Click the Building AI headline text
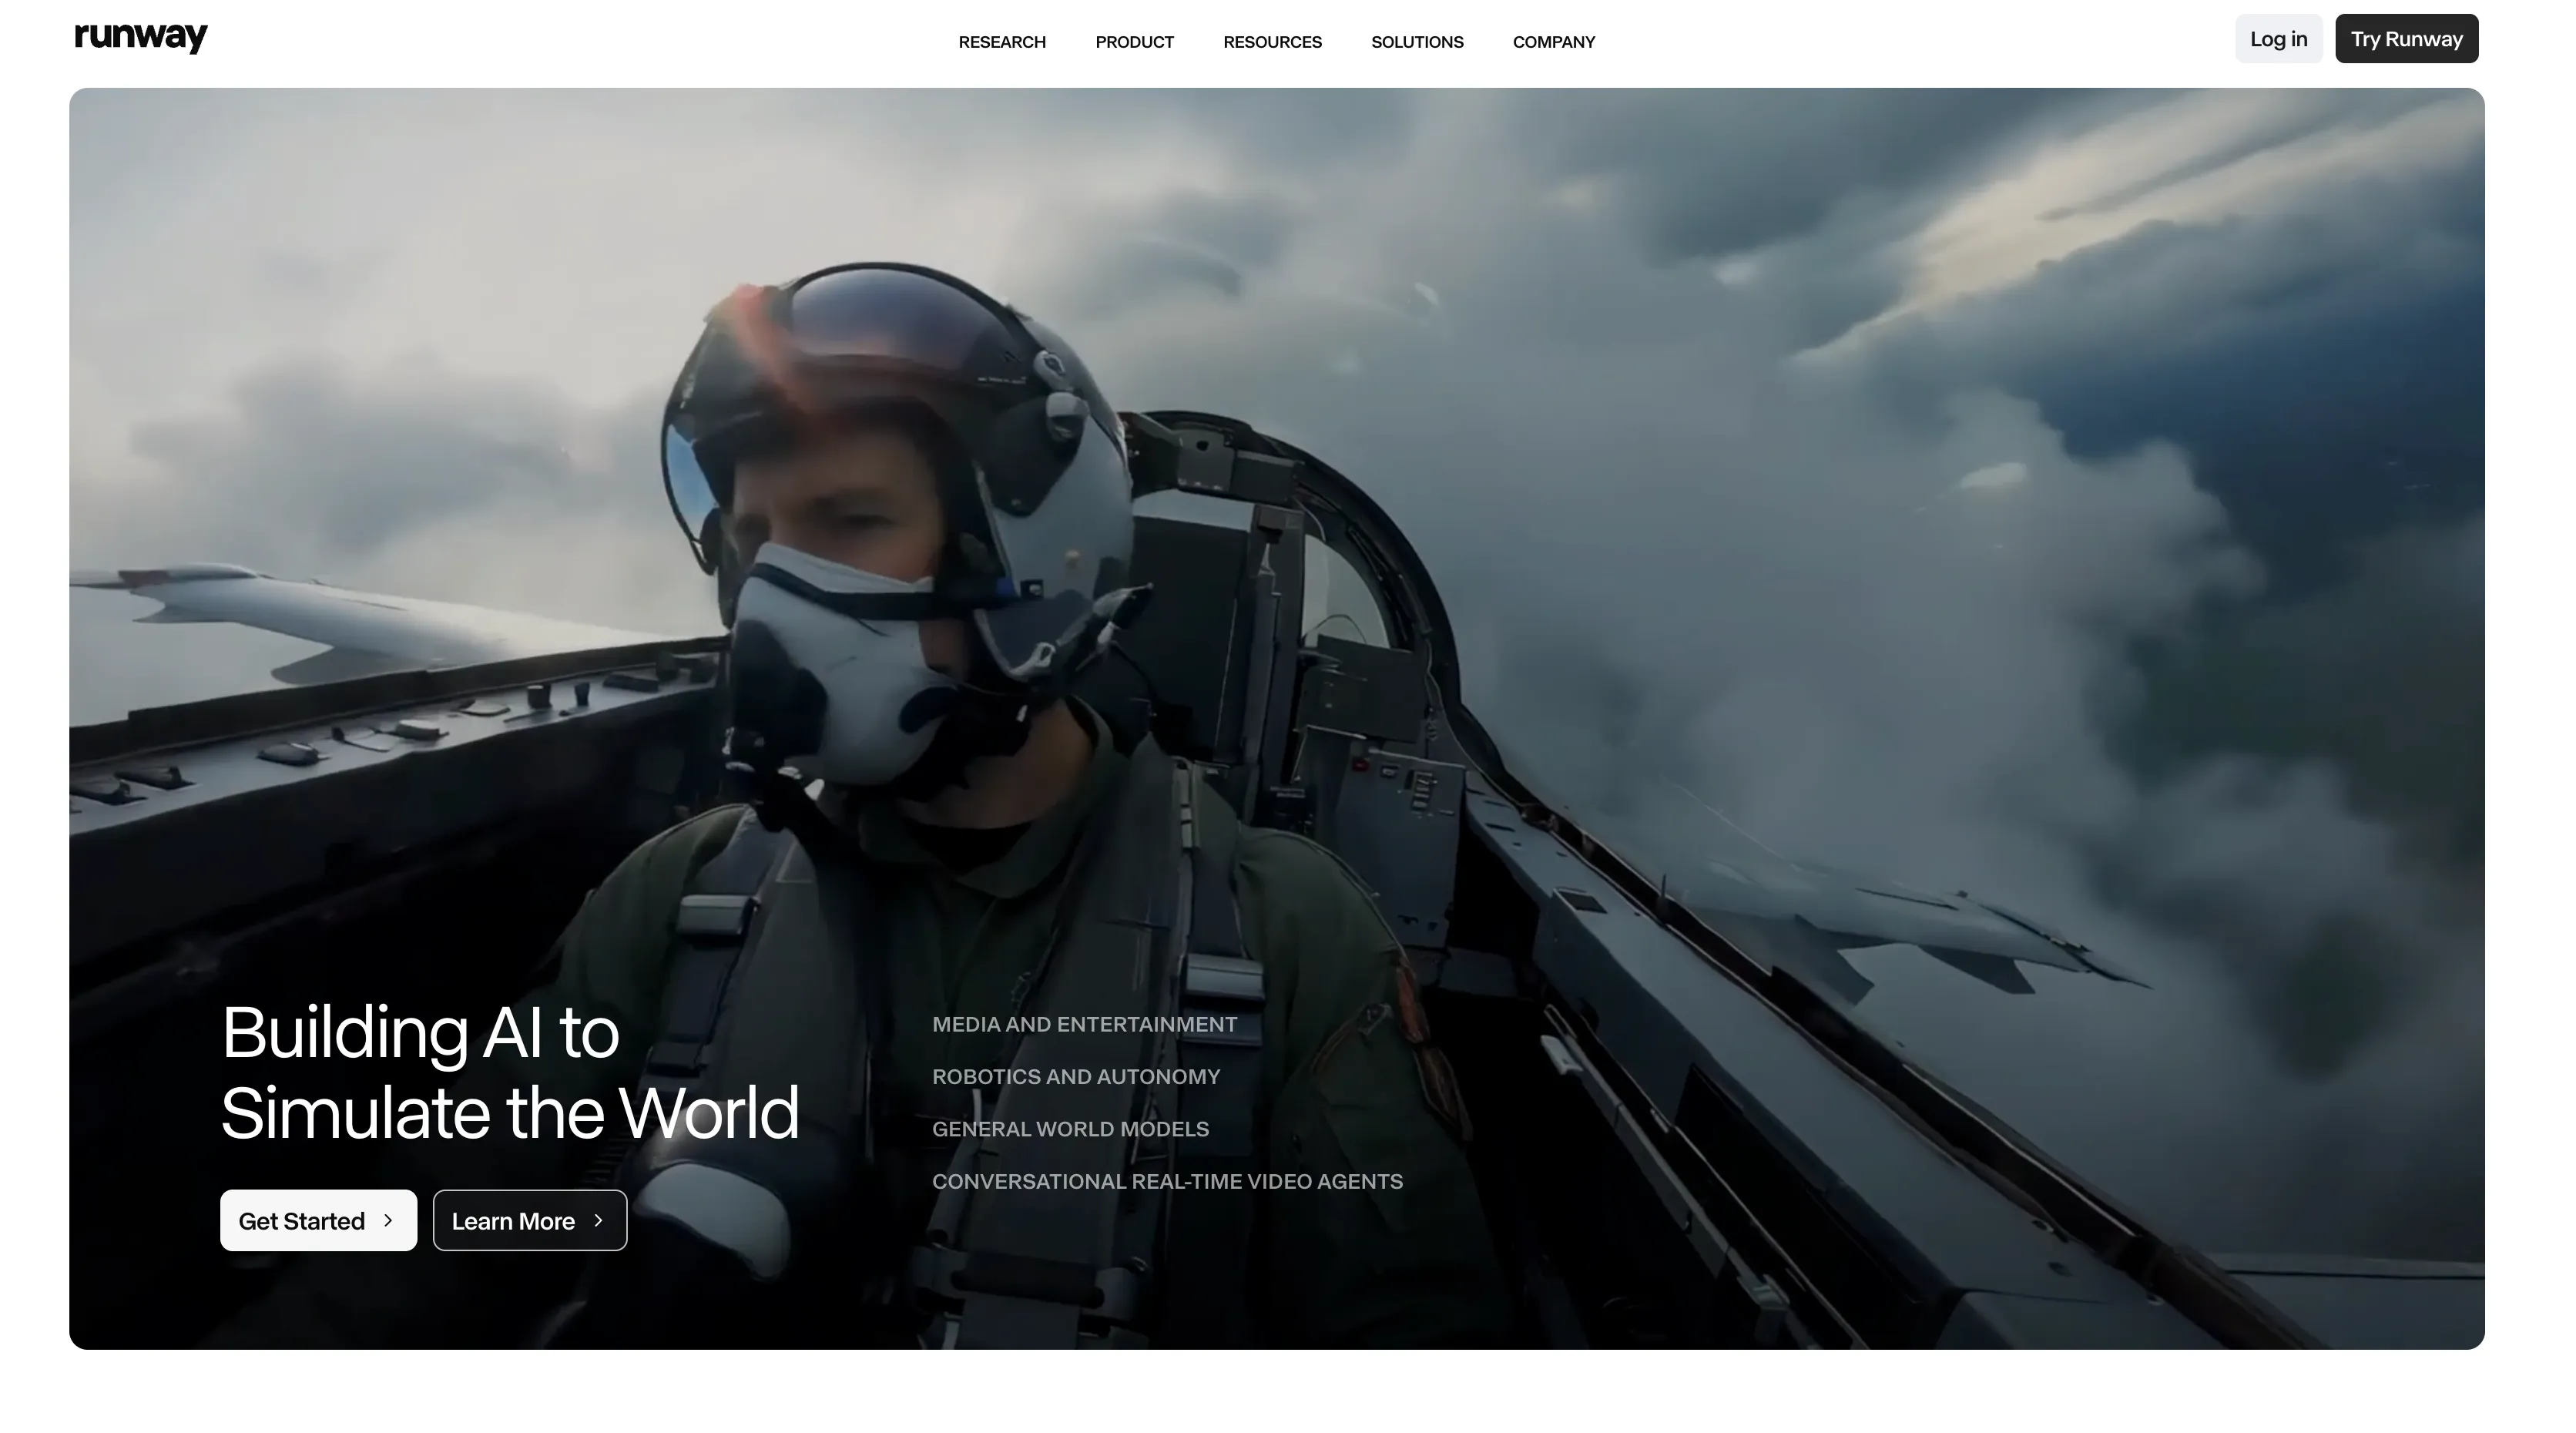2576x1433 pixels. [509, 1072]
